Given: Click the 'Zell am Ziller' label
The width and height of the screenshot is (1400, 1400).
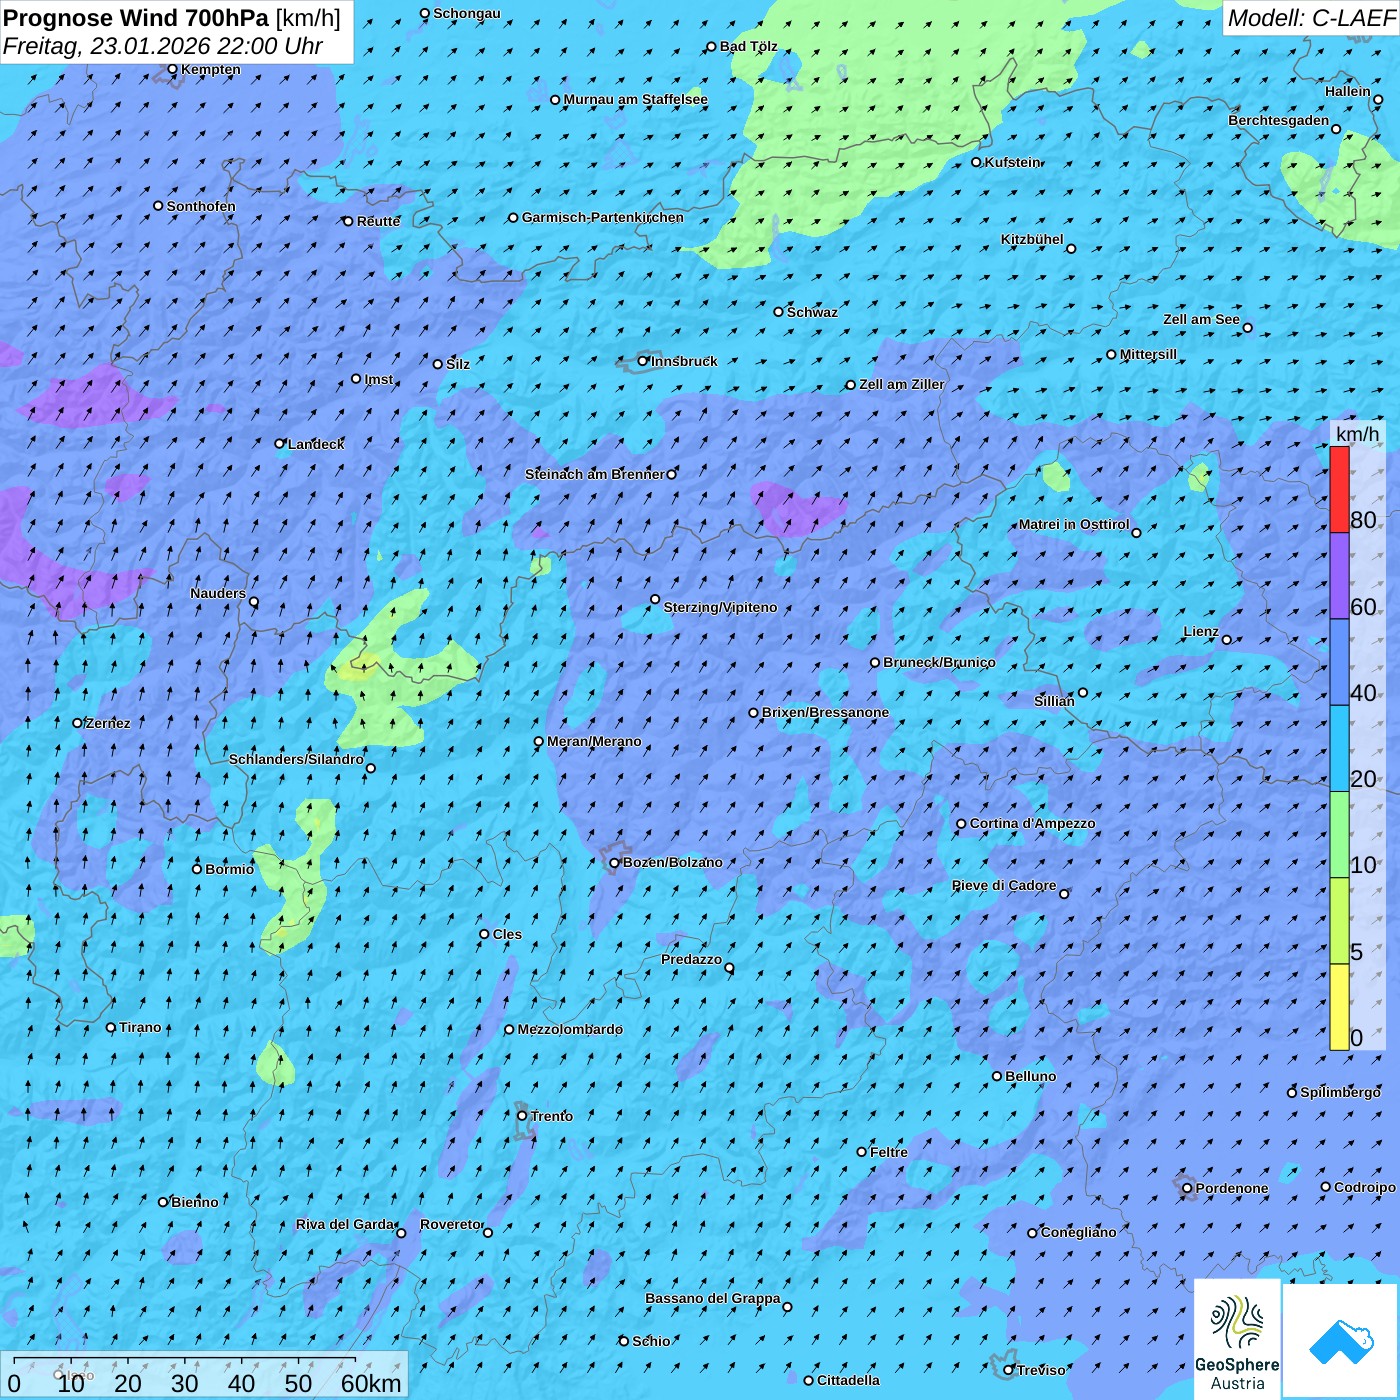Looking at the screenshot, I should (x=901, y=384).
